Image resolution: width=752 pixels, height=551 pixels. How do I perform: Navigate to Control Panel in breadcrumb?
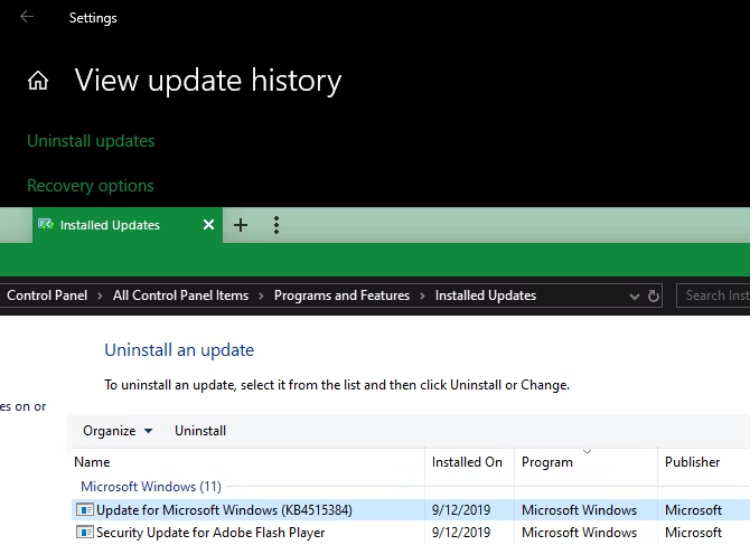(x=47, y=295)
